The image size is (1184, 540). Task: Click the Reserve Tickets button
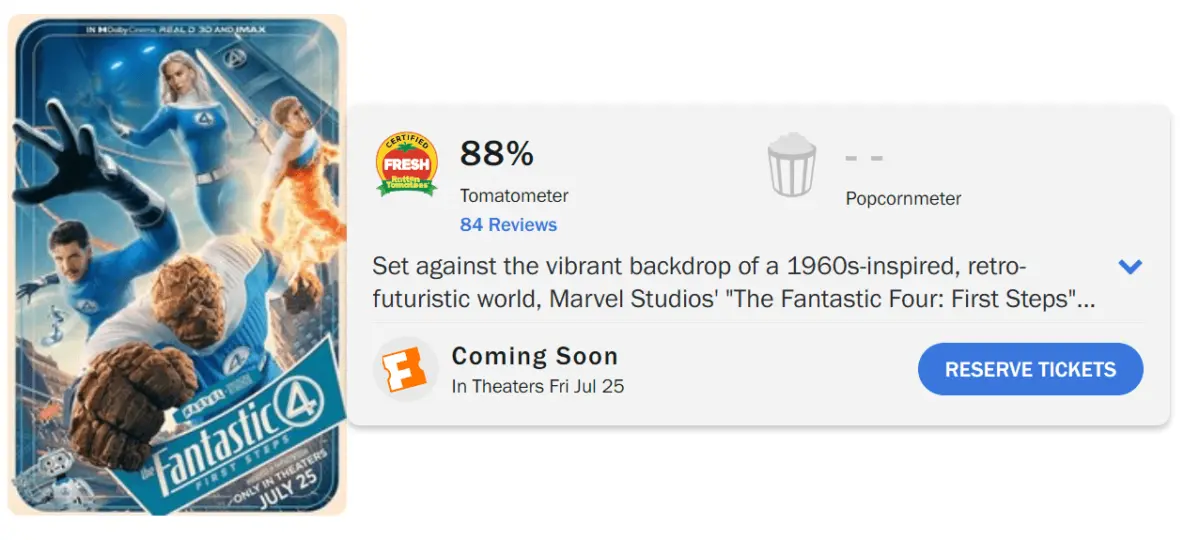[x=1030, y=369]
